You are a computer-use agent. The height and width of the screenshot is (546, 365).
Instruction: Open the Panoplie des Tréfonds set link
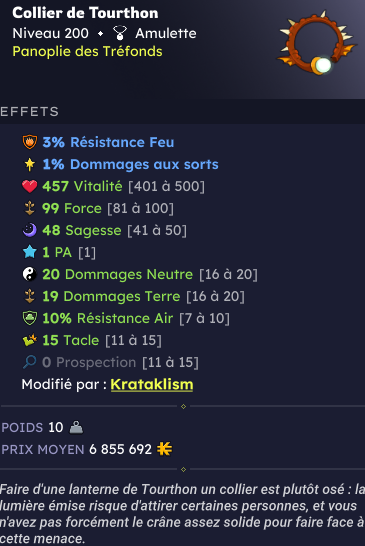[87, 51]
